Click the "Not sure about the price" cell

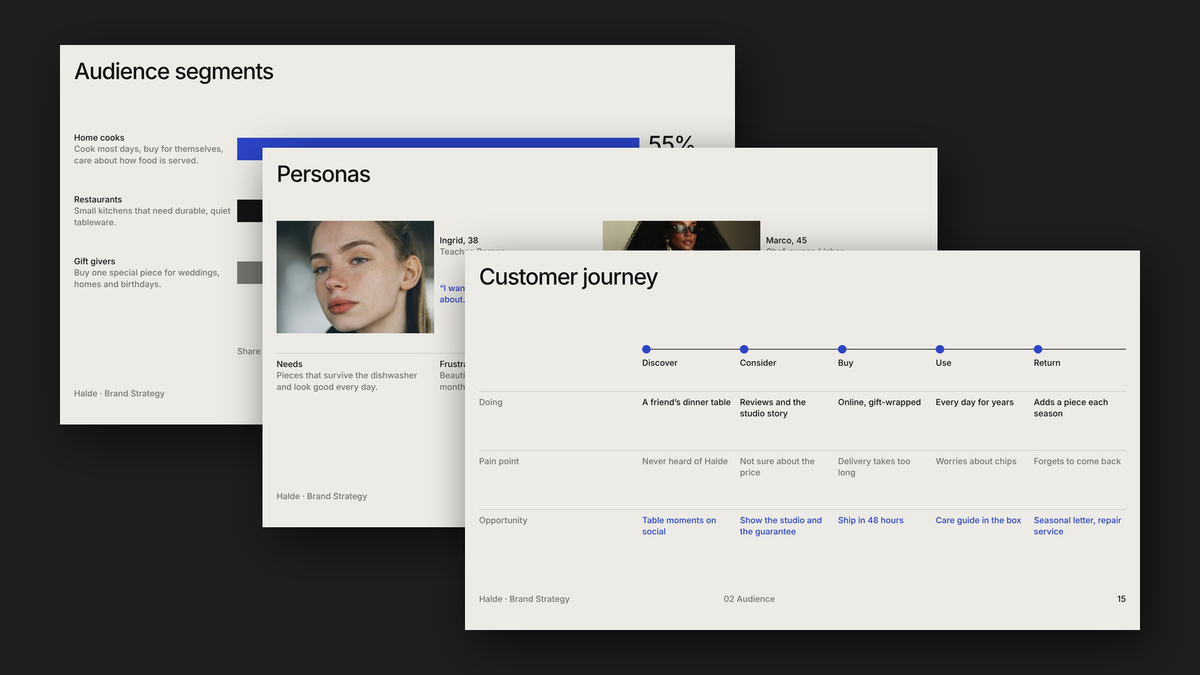[777, 467]
